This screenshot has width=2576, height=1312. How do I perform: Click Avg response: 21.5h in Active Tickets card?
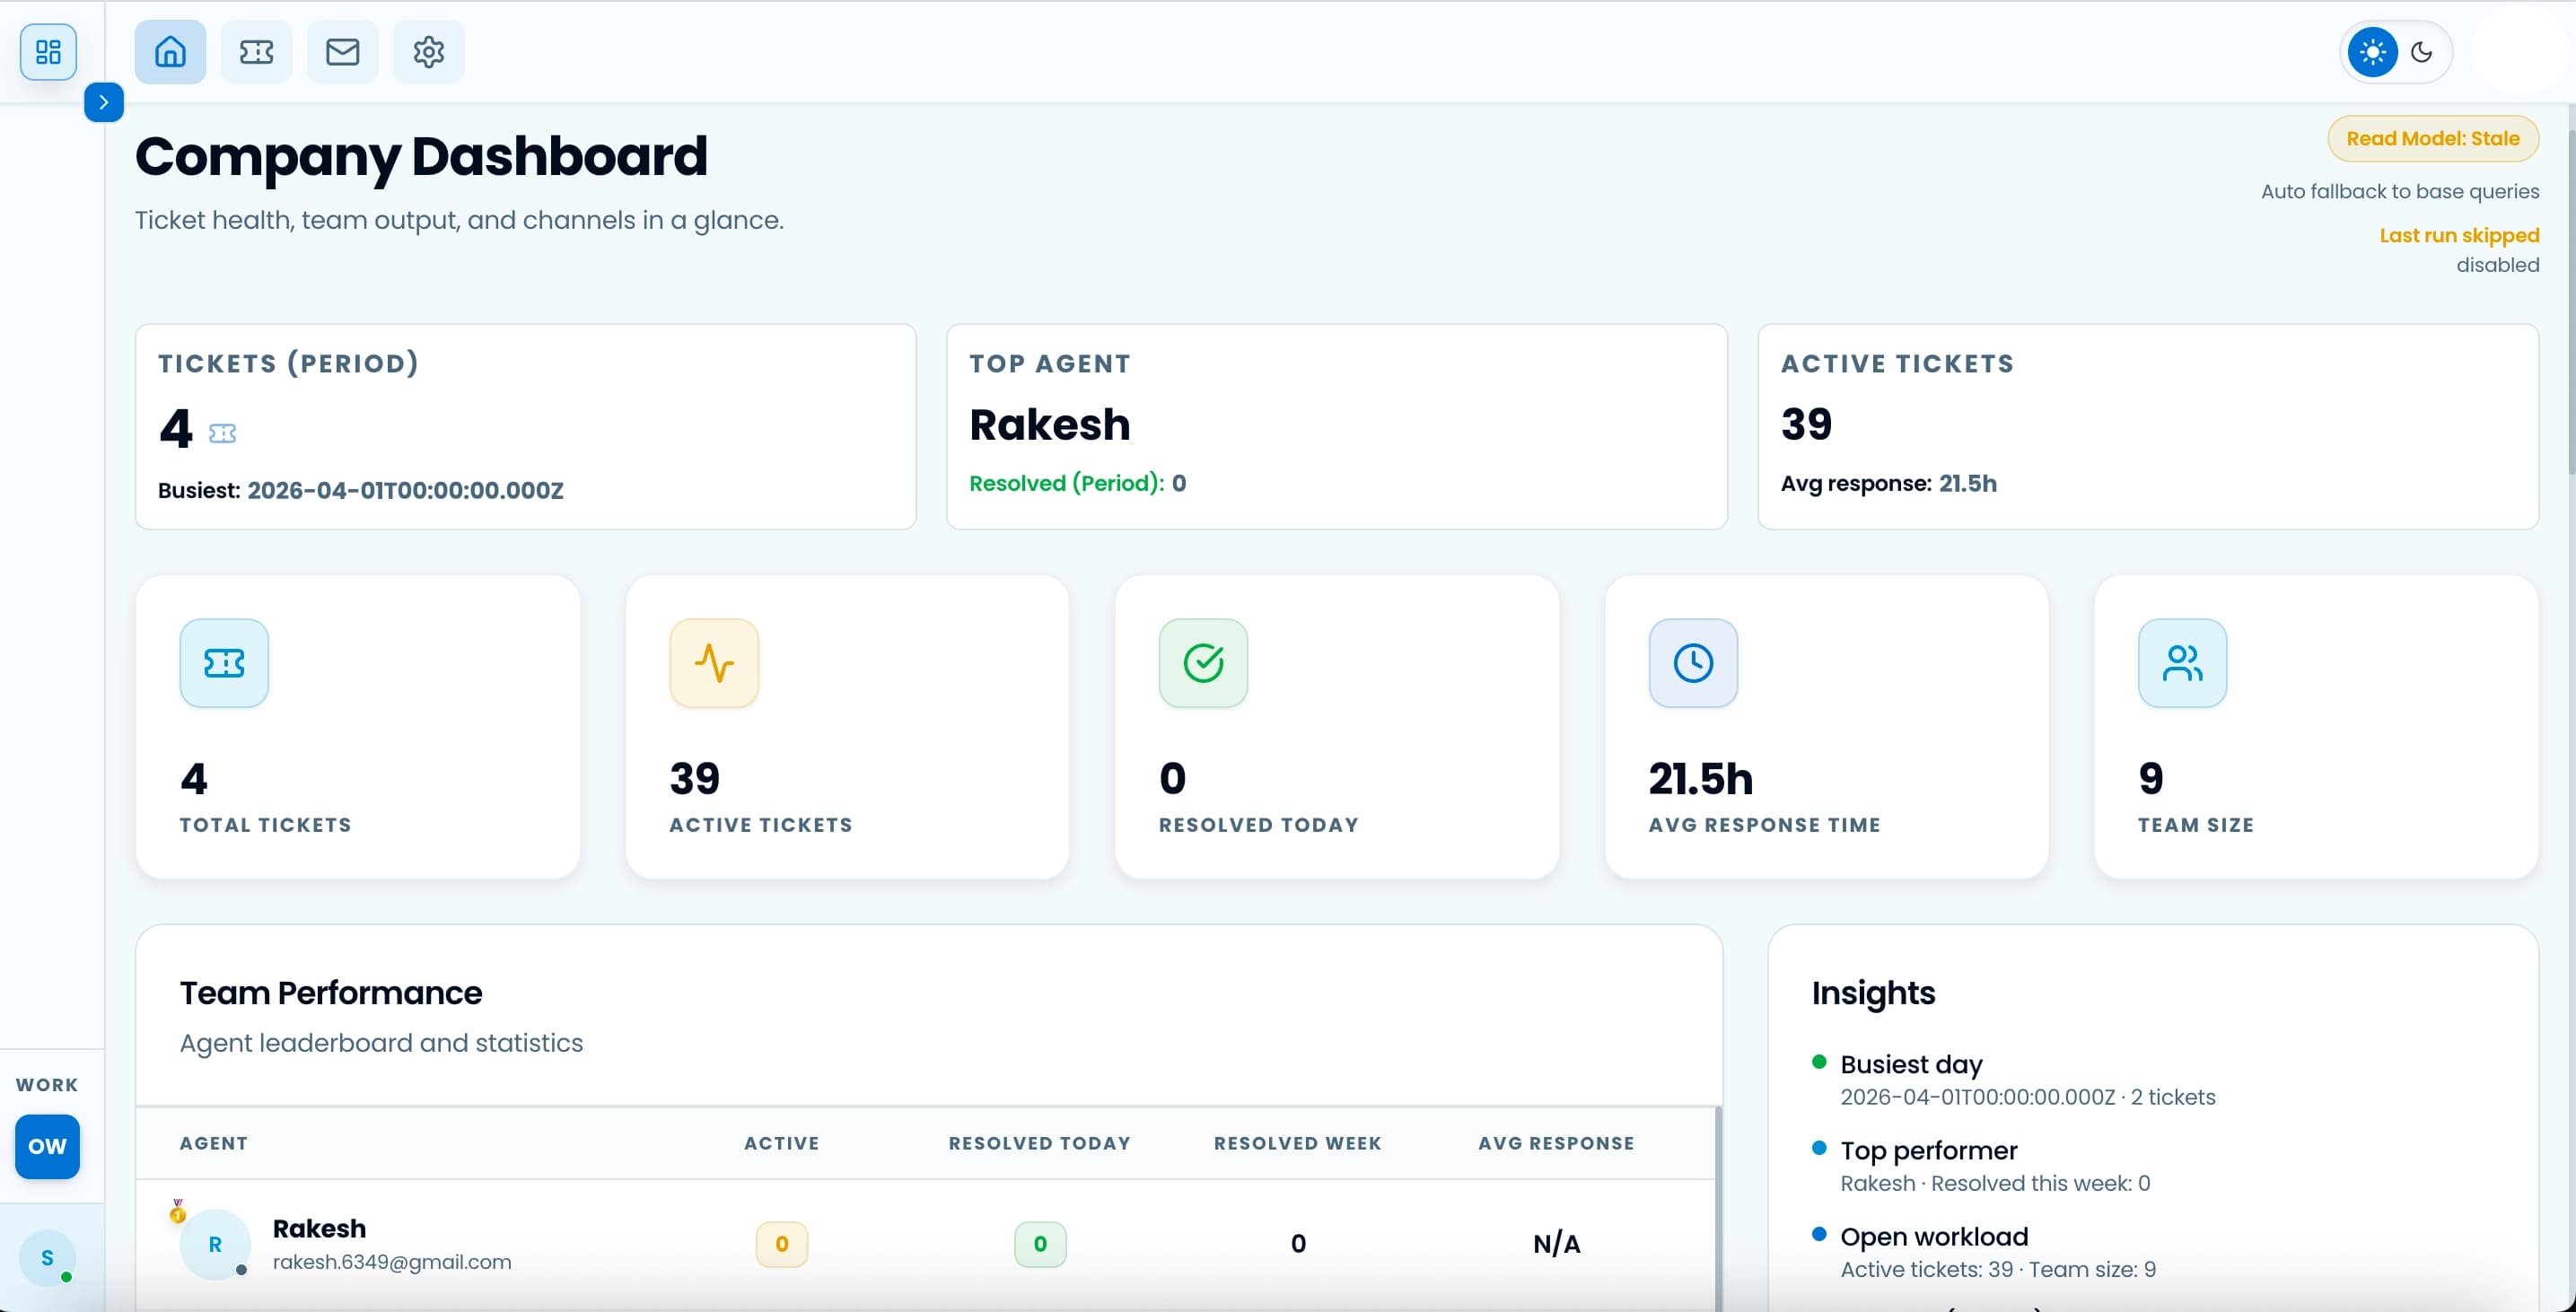pos(1888,483)
